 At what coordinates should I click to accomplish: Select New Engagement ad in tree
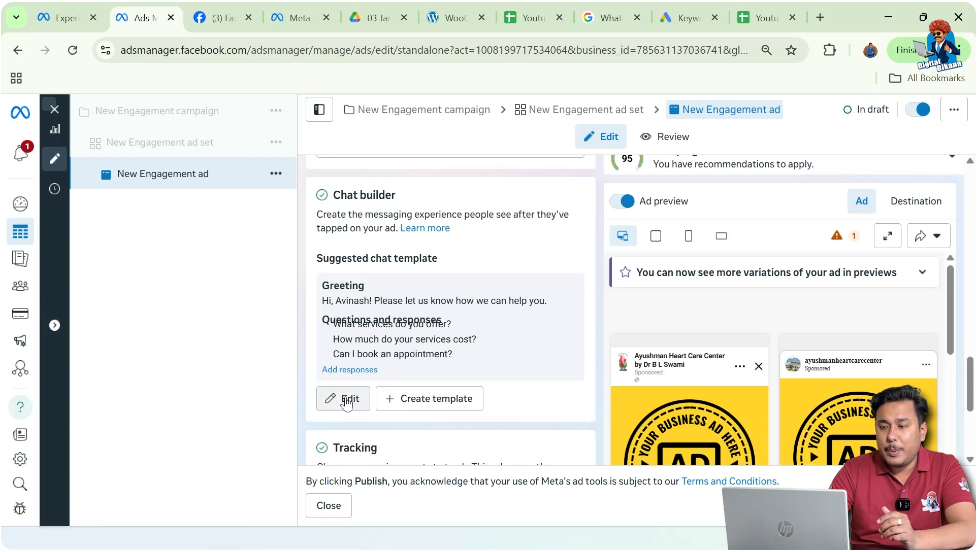[x=163, y=173]
